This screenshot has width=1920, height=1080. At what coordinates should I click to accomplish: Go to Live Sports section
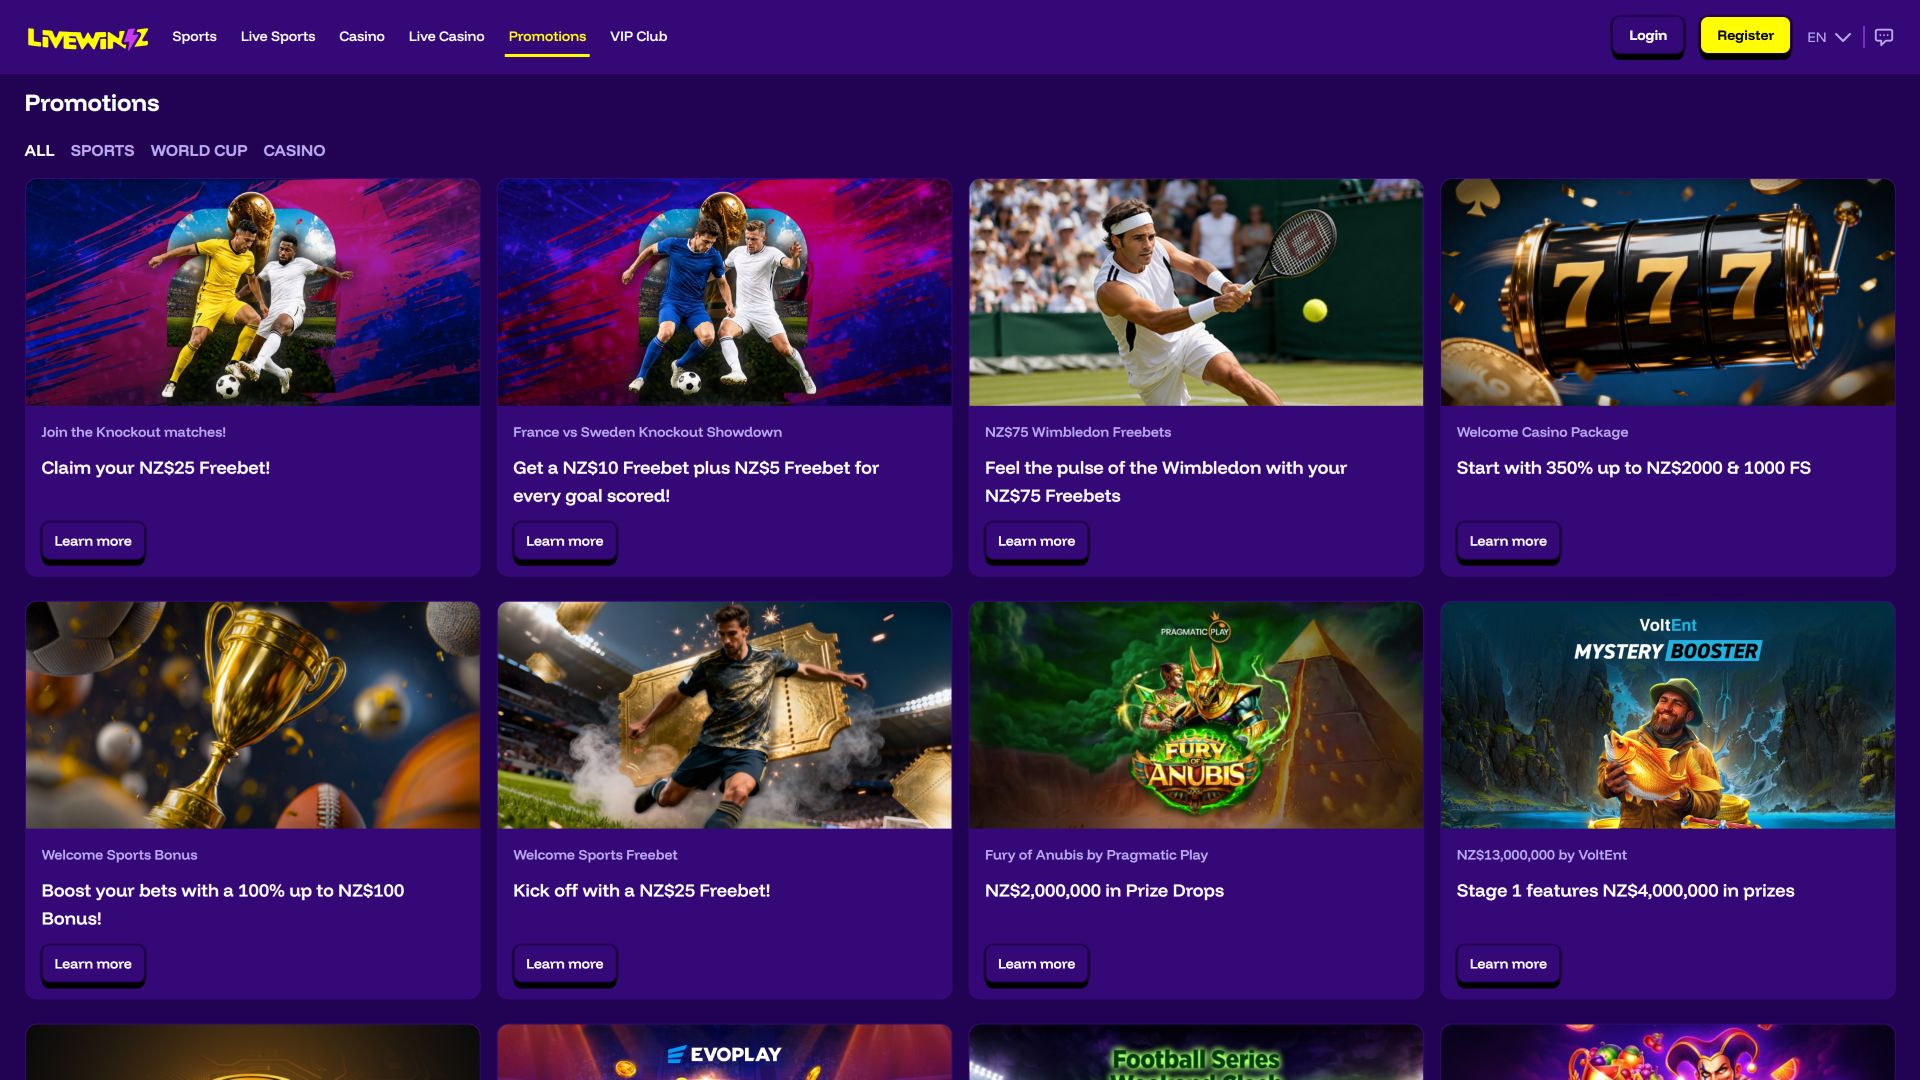278,36
